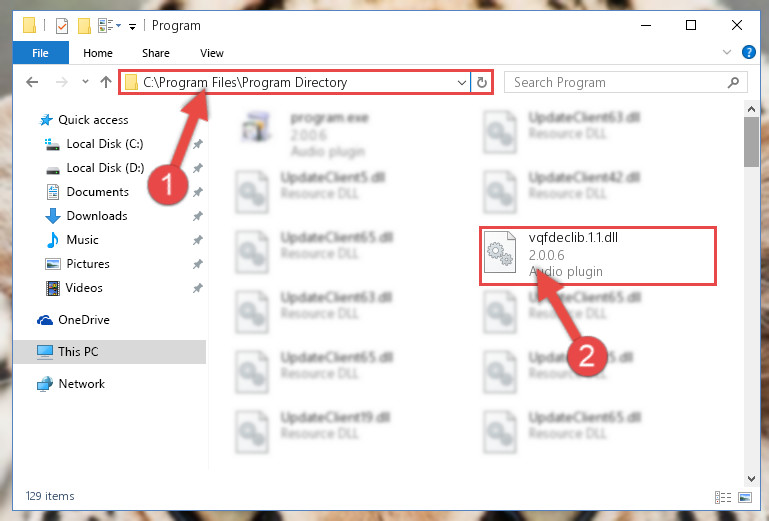Toggle pin next to Downloads
Image resolution: width=769 pixels, height=521 pixels.
198,216
